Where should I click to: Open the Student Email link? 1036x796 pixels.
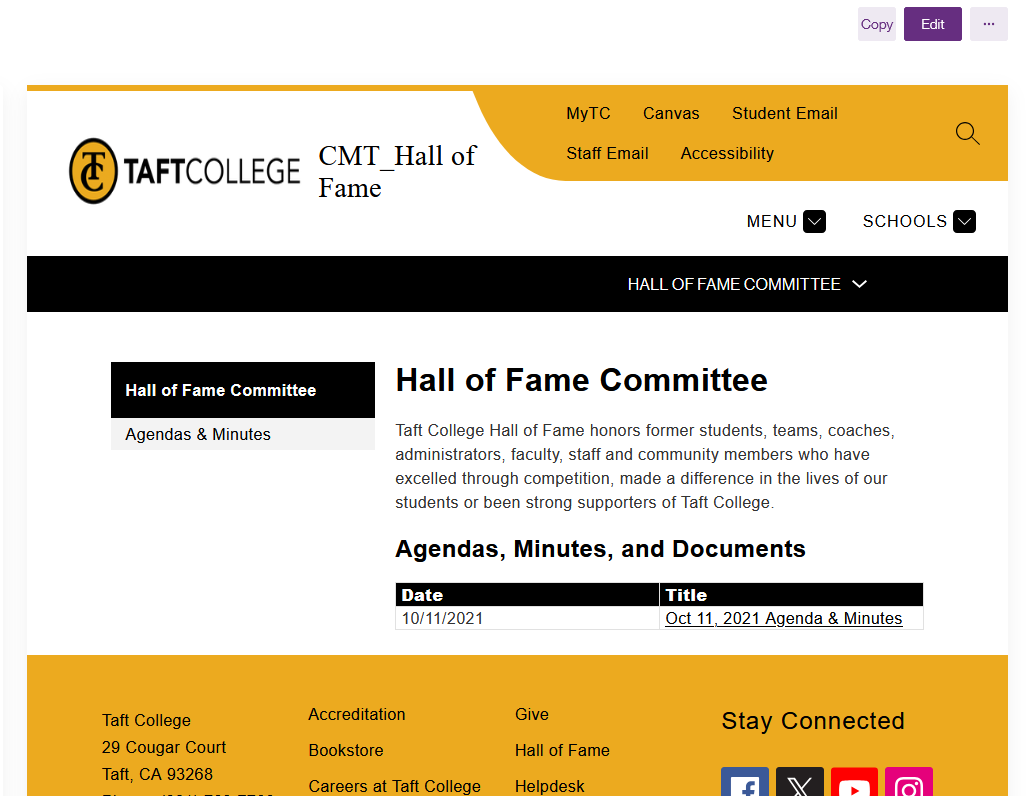tap(784, 114)
